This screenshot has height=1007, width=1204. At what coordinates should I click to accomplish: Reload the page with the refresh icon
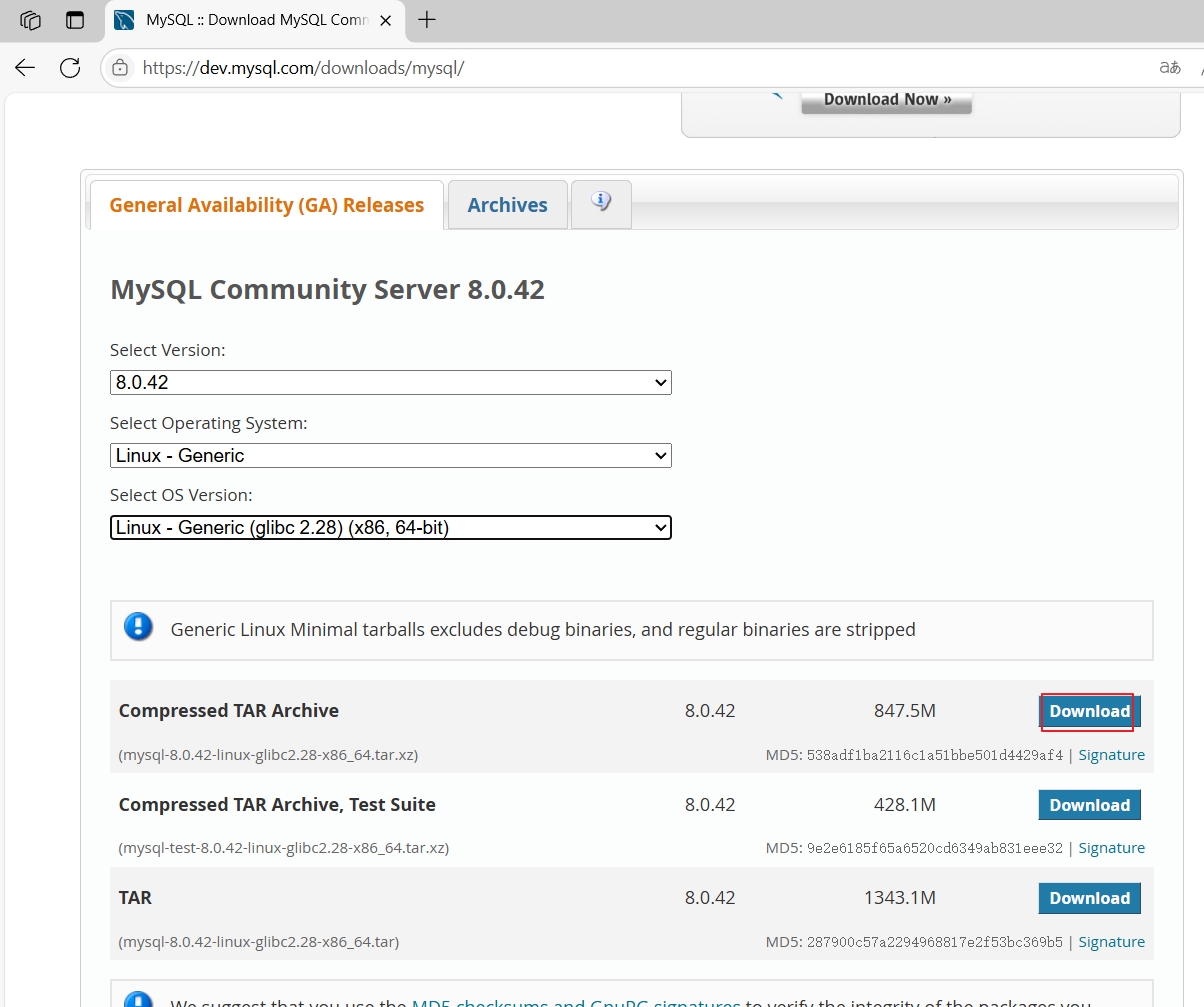[70, 68]
